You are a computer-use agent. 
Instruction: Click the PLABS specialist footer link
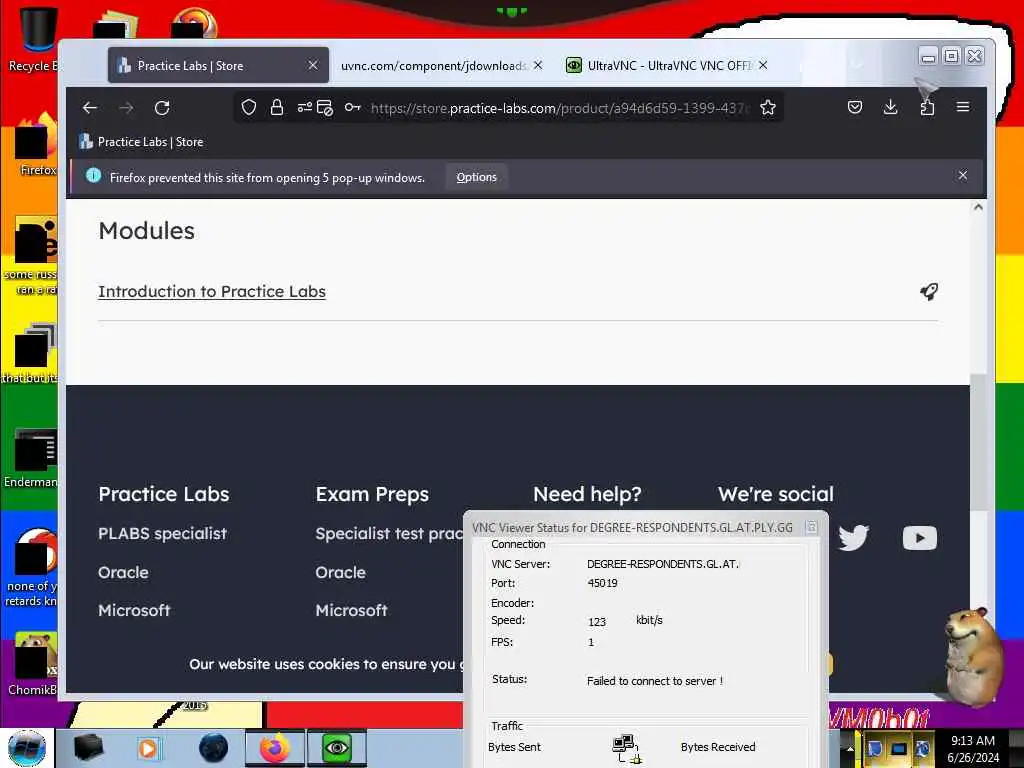click(x=163, y=534)
